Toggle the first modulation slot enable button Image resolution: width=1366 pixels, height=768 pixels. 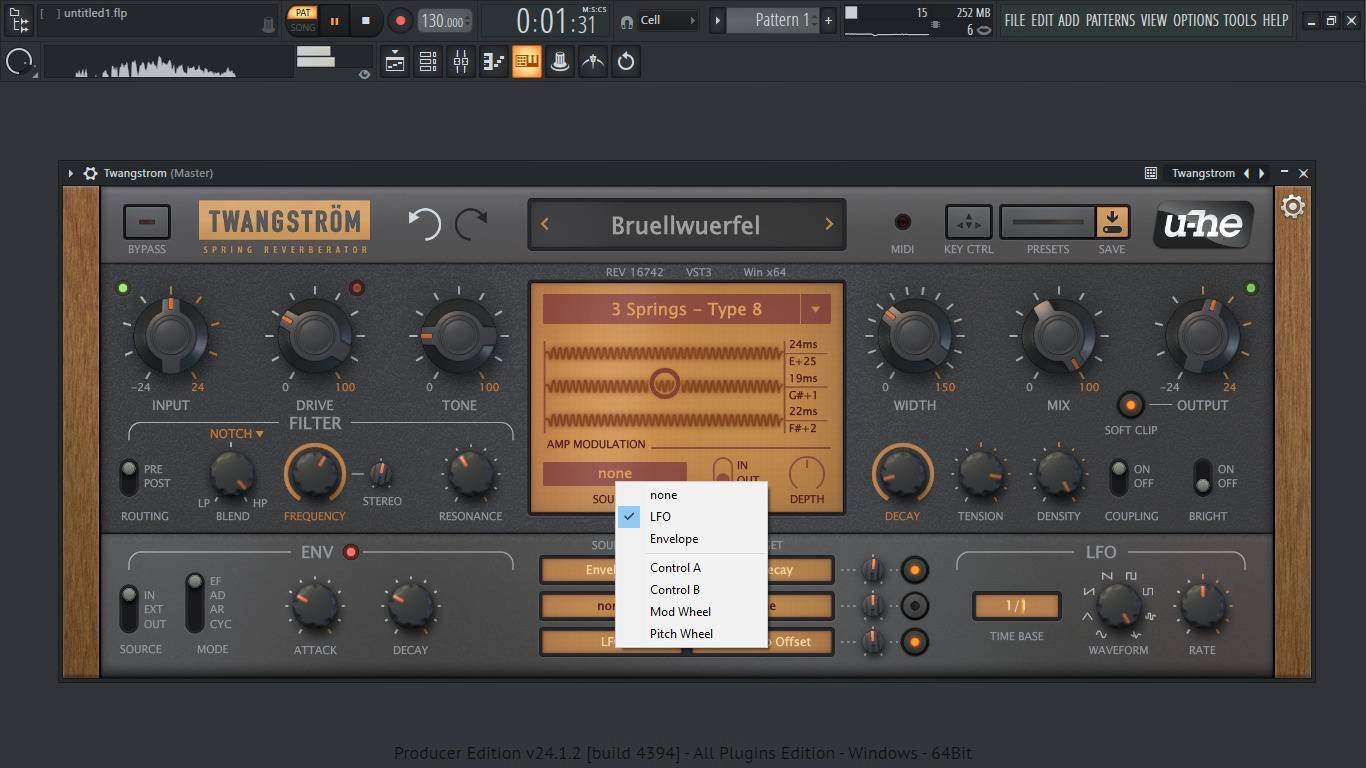tap(914, 570)
